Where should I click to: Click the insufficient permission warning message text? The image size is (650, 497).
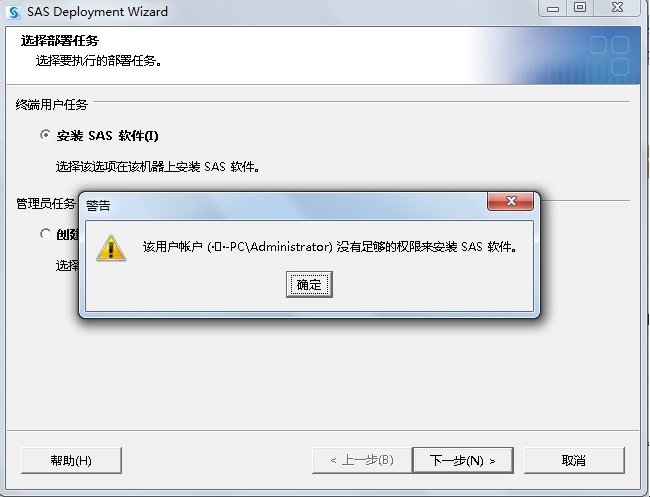(x=330, y=247)
